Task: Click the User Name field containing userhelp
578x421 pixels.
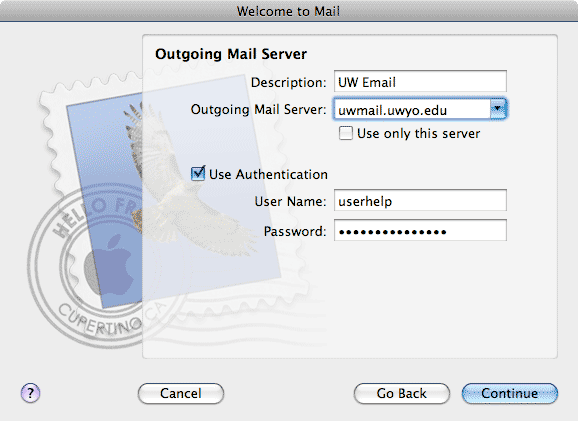Action: click(420, 201)
